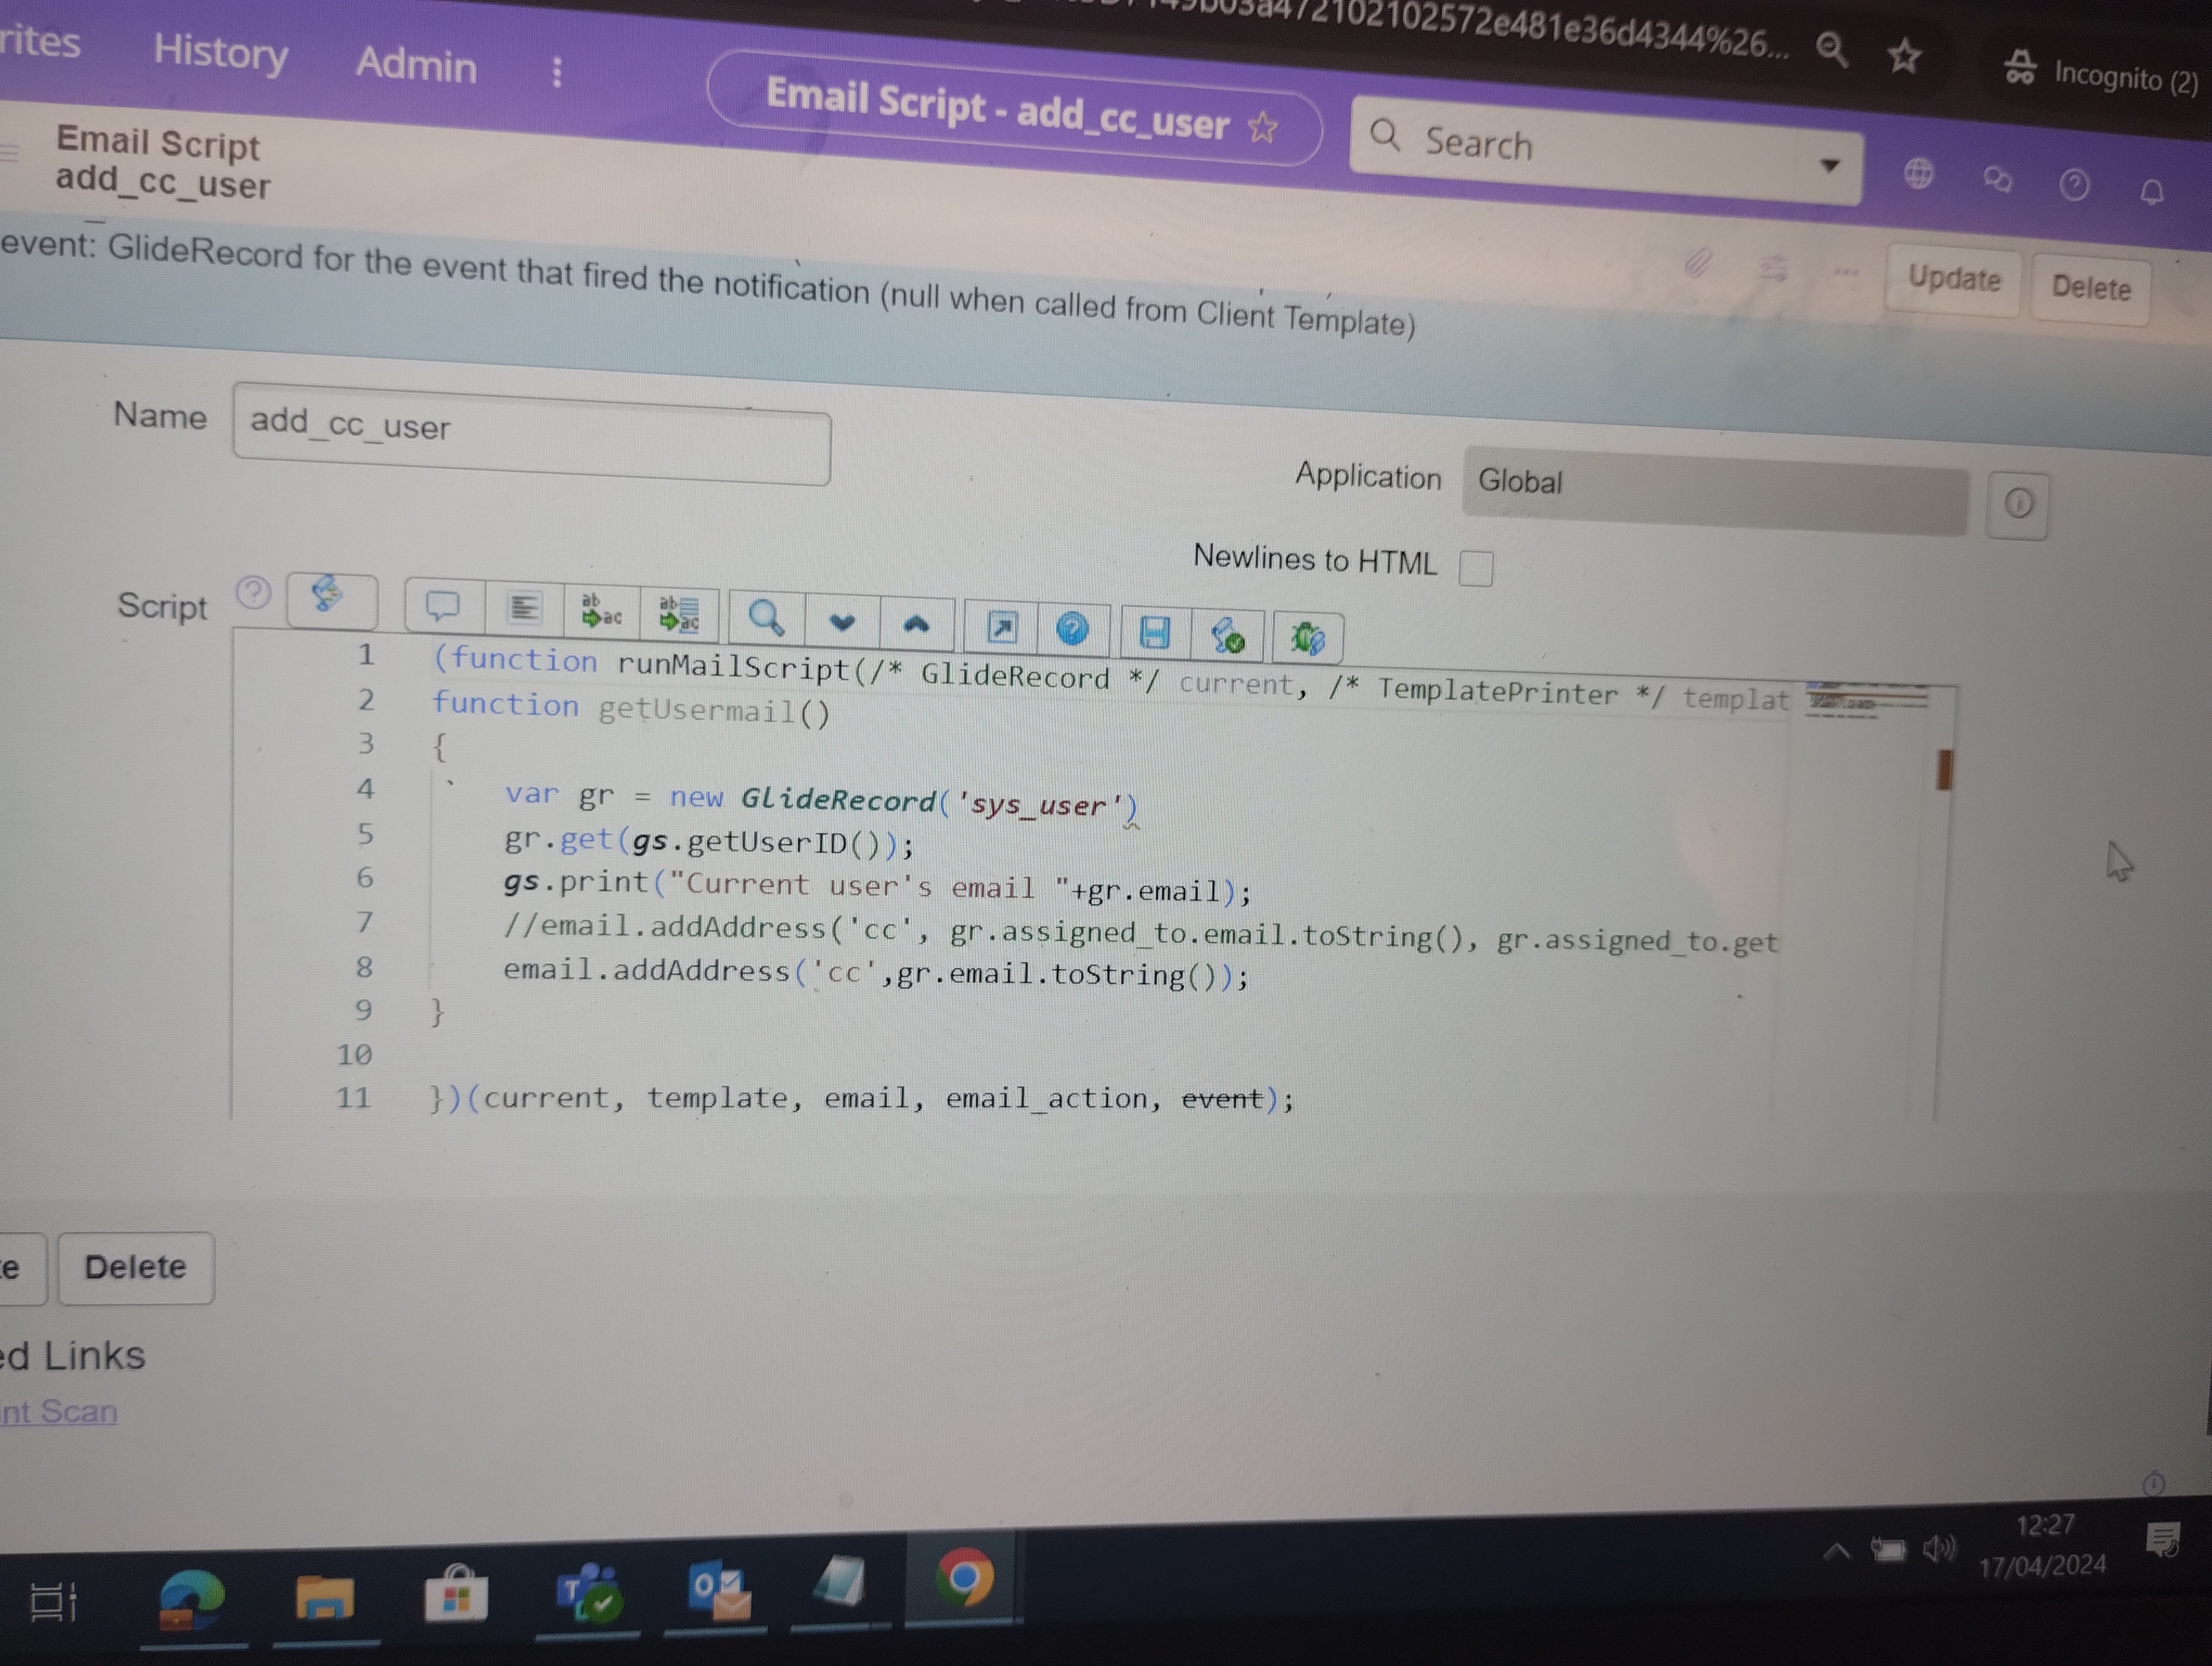The width and height of the screenshot is (2212, 1666).
Task: Click the Format Code toolbar icon
Action: point(524,607)
